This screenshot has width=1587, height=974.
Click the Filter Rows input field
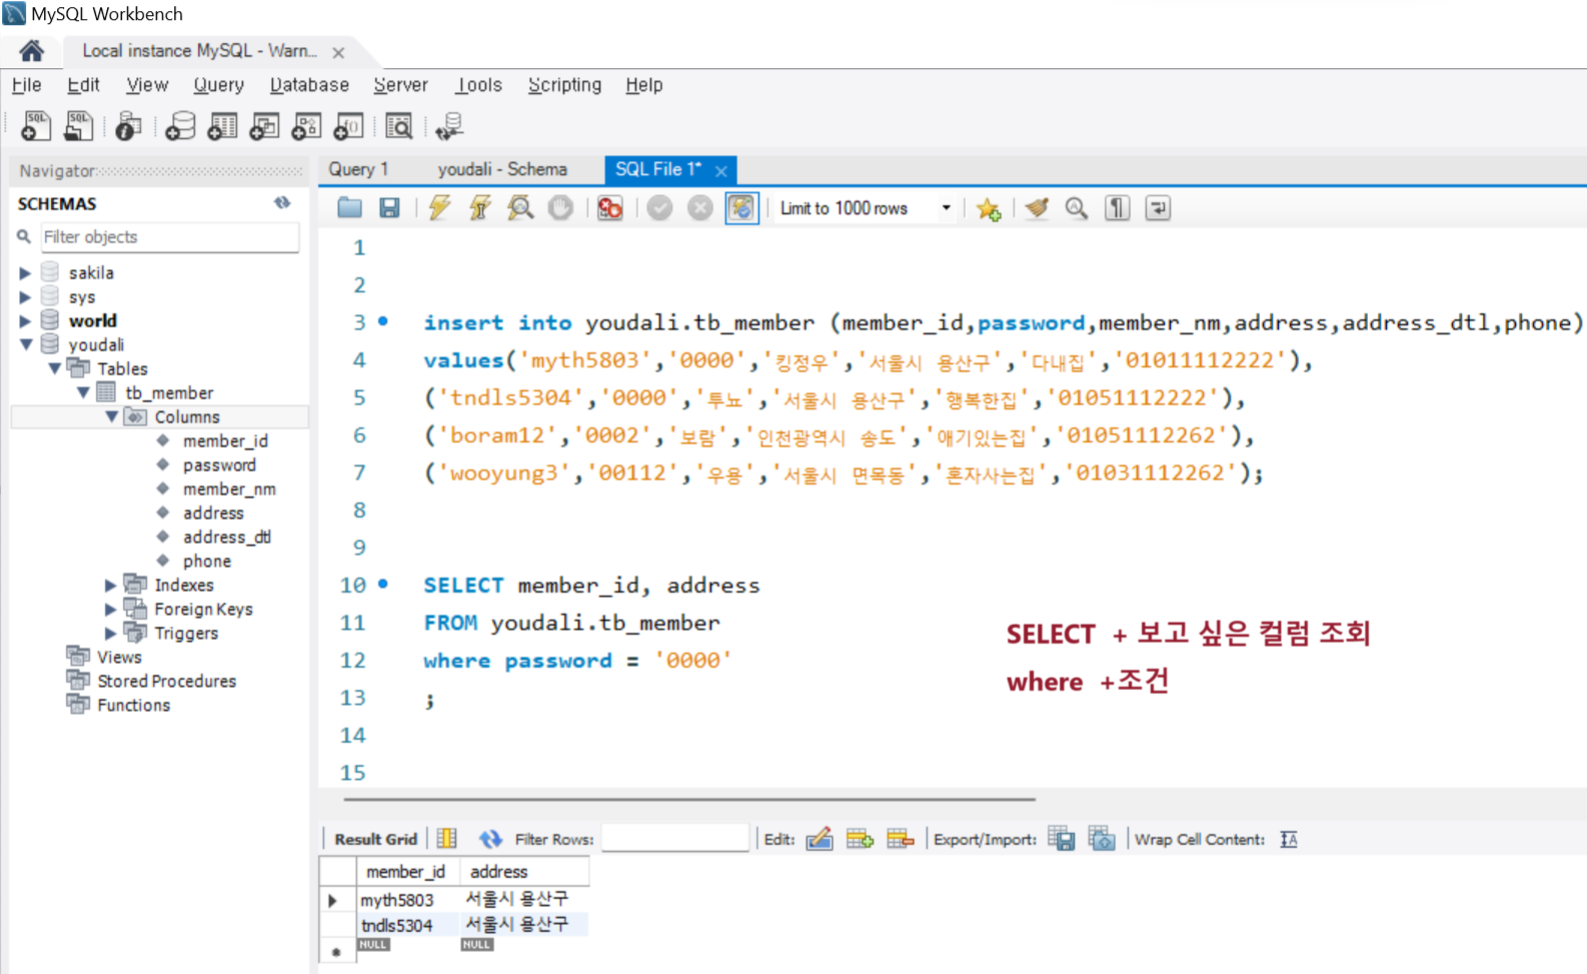[x=675, y=838]
